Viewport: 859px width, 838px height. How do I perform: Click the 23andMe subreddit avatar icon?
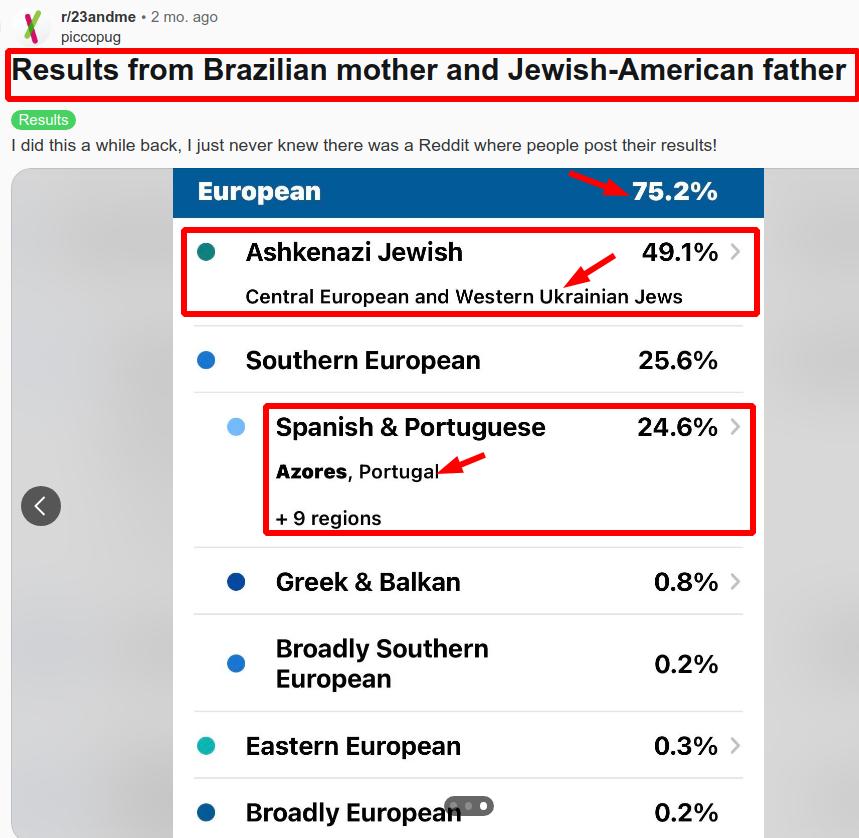pyautogui.click(x=35, y=25)
